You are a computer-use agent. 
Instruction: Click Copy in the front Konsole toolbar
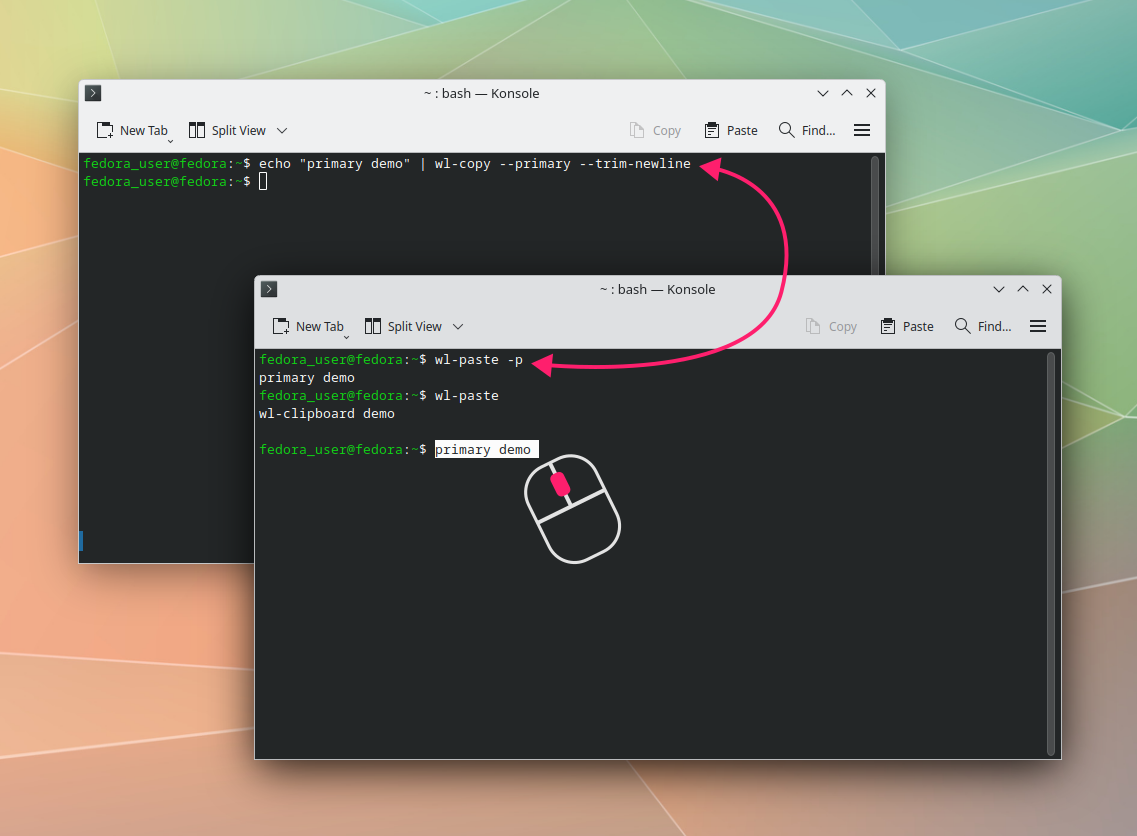click(x=832, y=326)
